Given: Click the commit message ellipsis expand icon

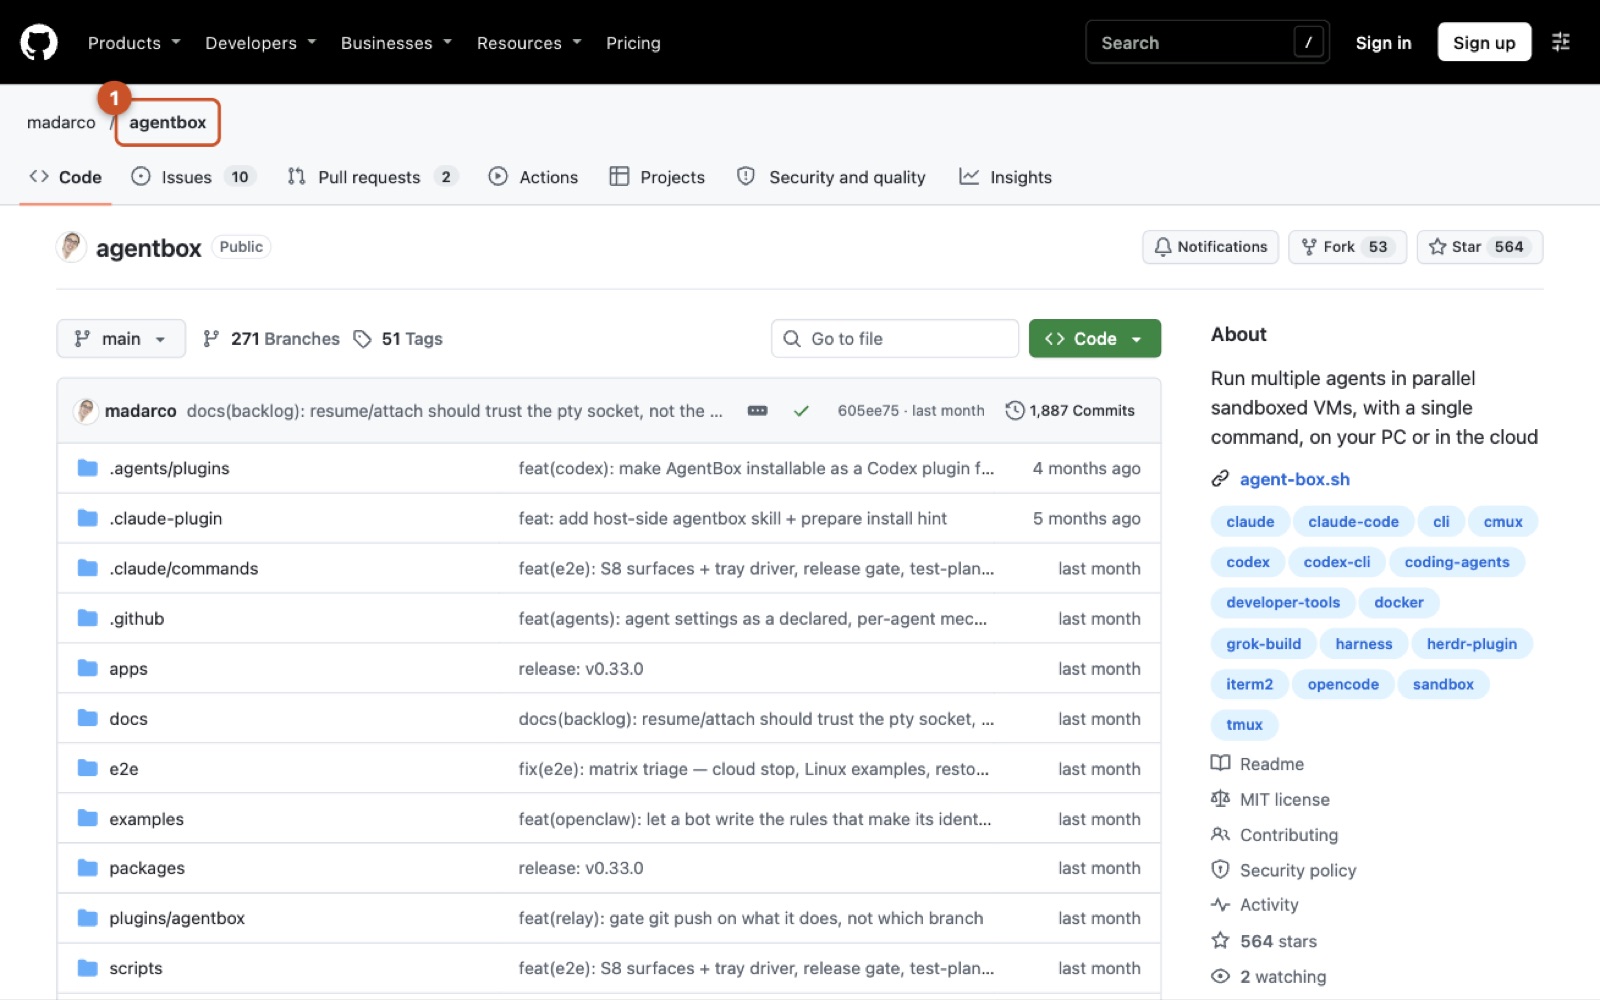Looking at the screenshot, I should point(757,411).
